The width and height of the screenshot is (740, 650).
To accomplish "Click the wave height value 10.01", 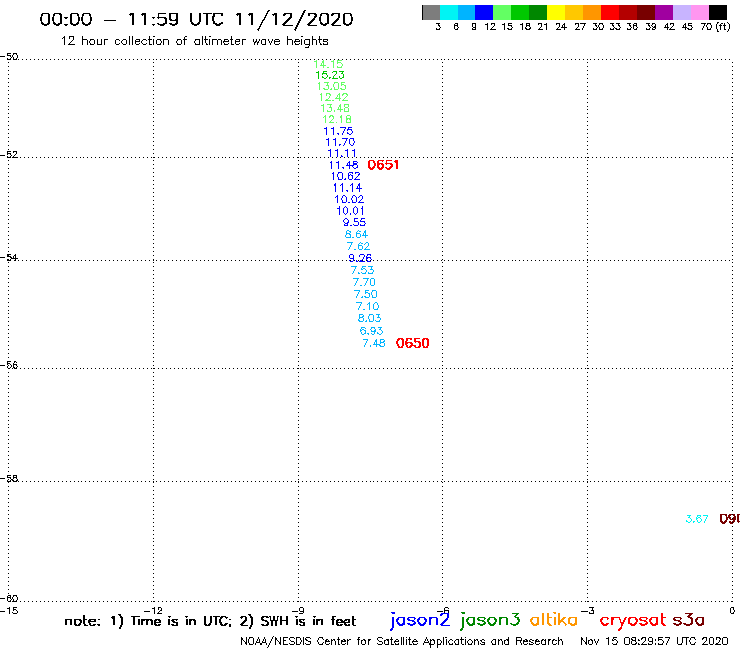I will (x=350, y=211).
